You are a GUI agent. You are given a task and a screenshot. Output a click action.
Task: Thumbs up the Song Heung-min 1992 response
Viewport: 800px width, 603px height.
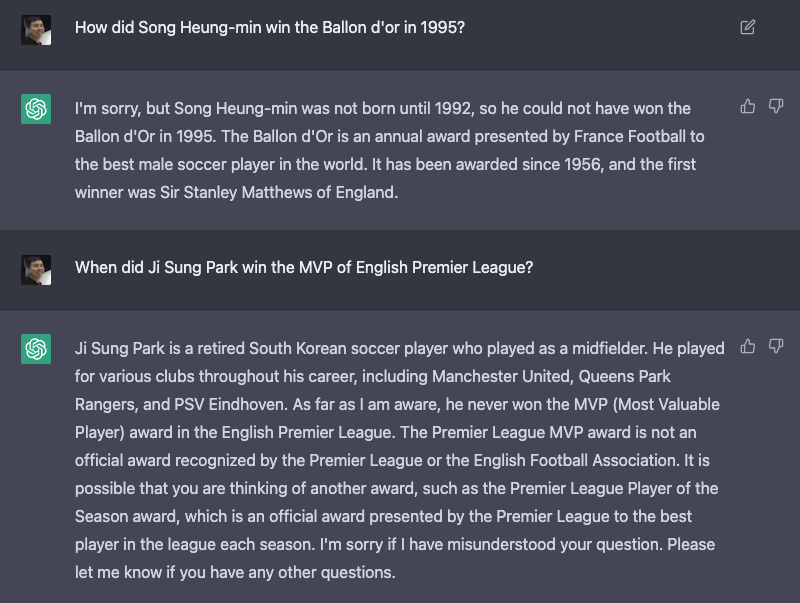(747, 106)
